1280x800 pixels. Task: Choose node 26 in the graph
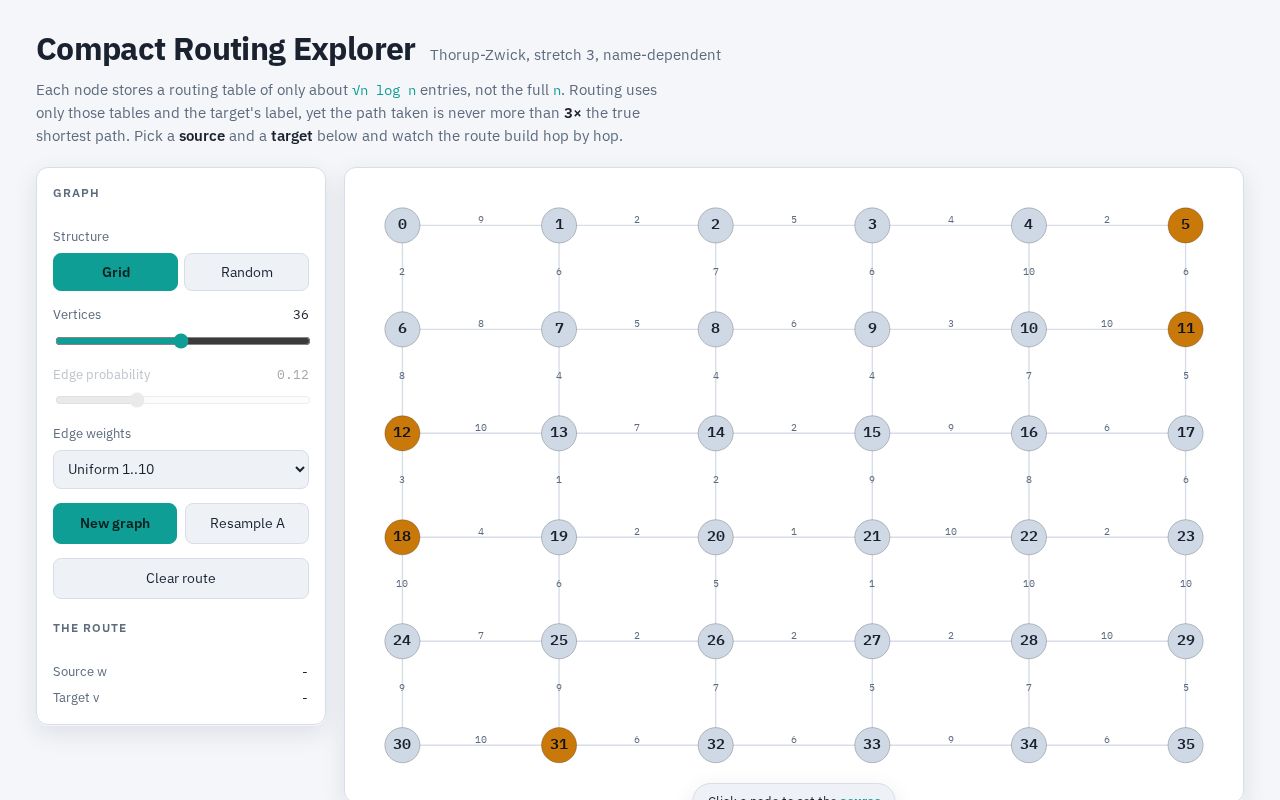tap(715, 641)
